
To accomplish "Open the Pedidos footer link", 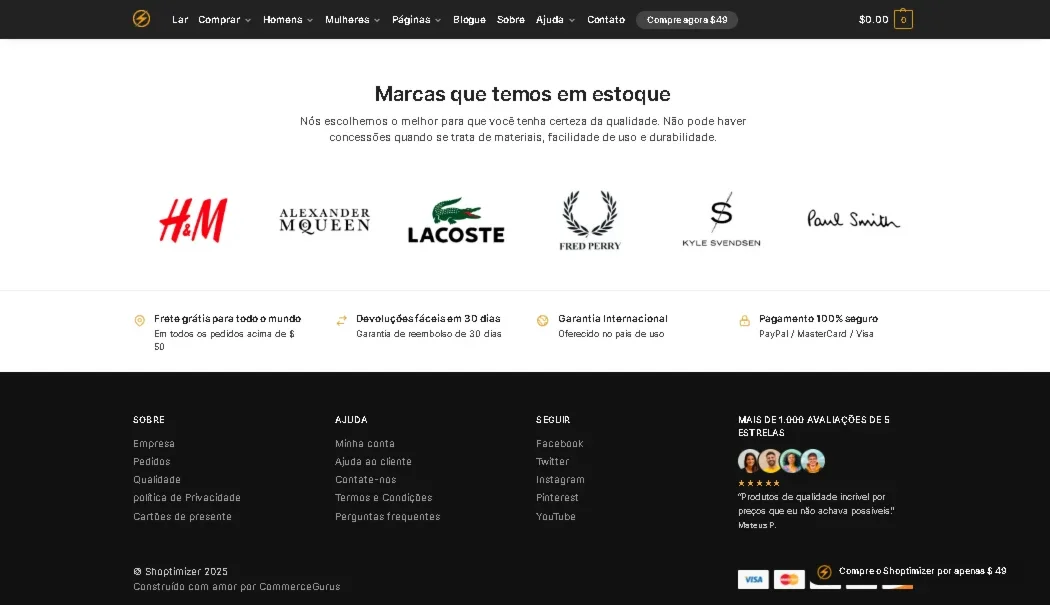I will pyautogui.click(x=152, y=462).
